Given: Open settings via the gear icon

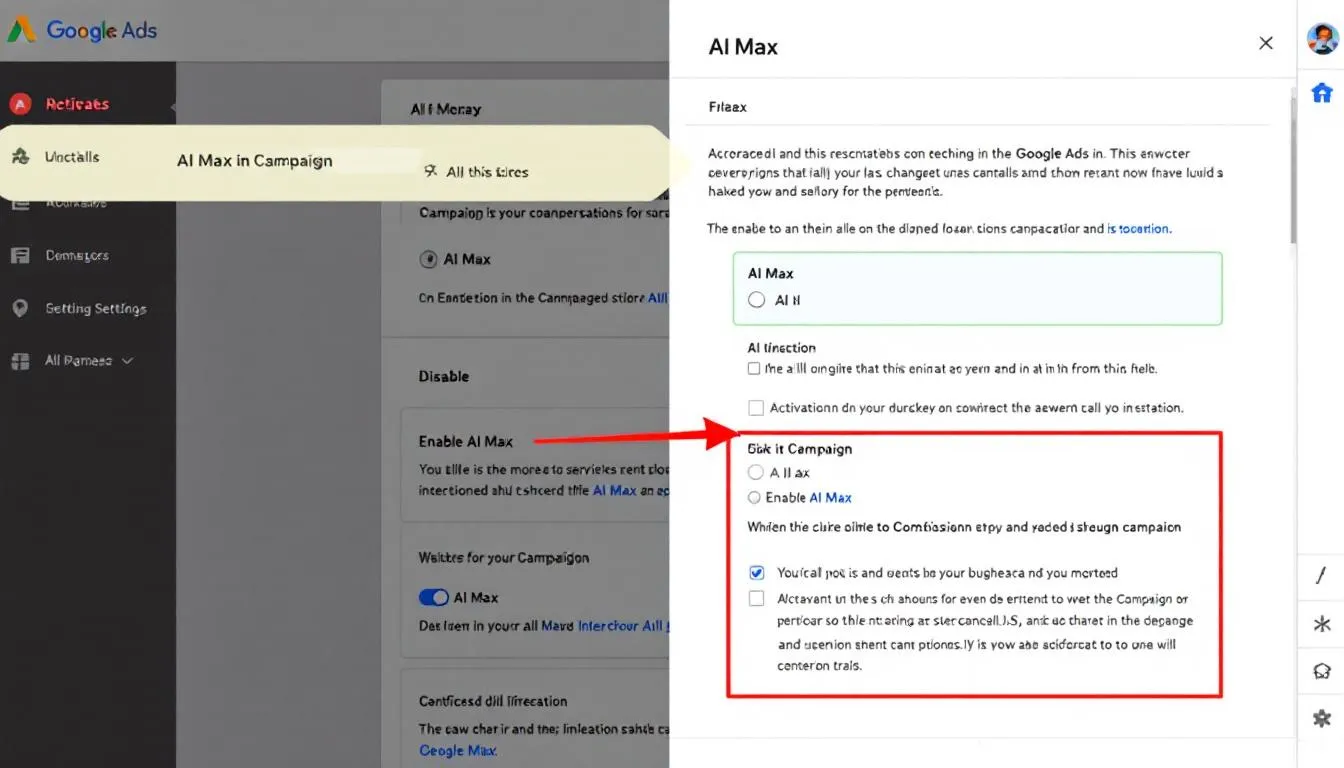Looking at the screenshot, I should tap(1321, 719).
